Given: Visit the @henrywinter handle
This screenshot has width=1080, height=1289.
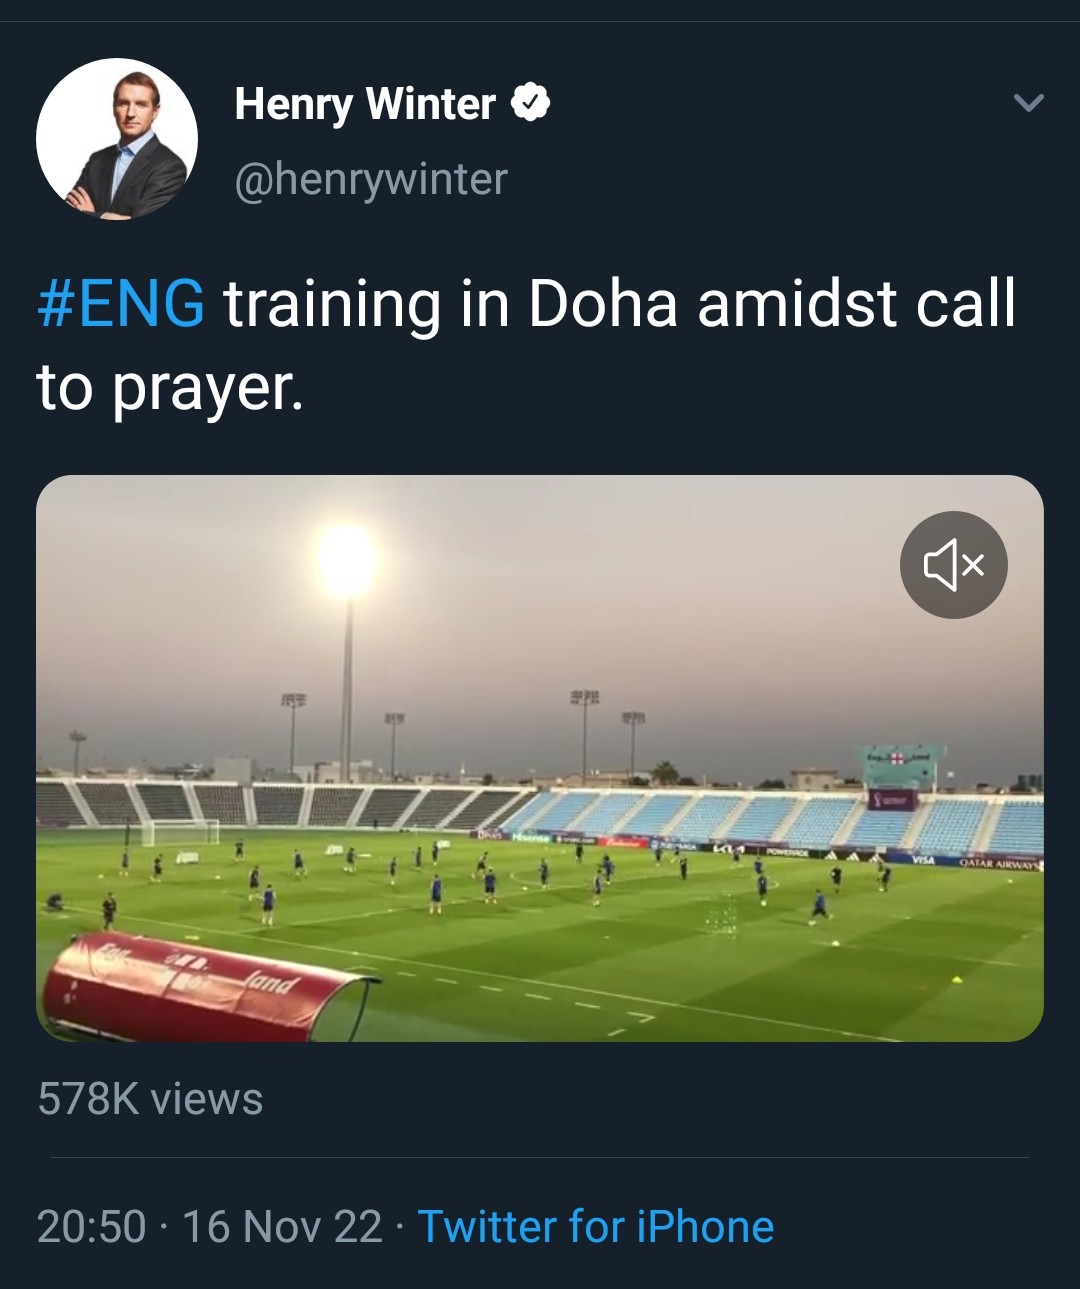Looking at the screenshot, I should coord(371,180).
